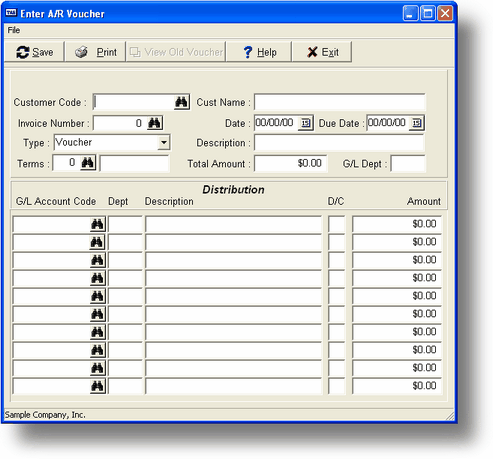
Task: Open Help from the toolbar
Action: tap(259, 52)
